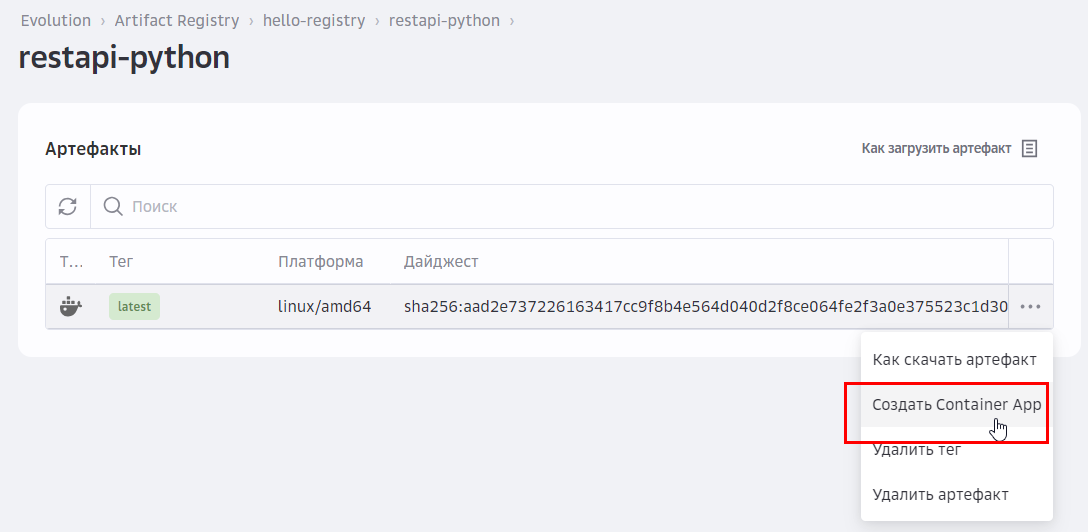1088x532 pixels.
Task: Click the refresh artifacts list icon
Action: tap(68, 206)
